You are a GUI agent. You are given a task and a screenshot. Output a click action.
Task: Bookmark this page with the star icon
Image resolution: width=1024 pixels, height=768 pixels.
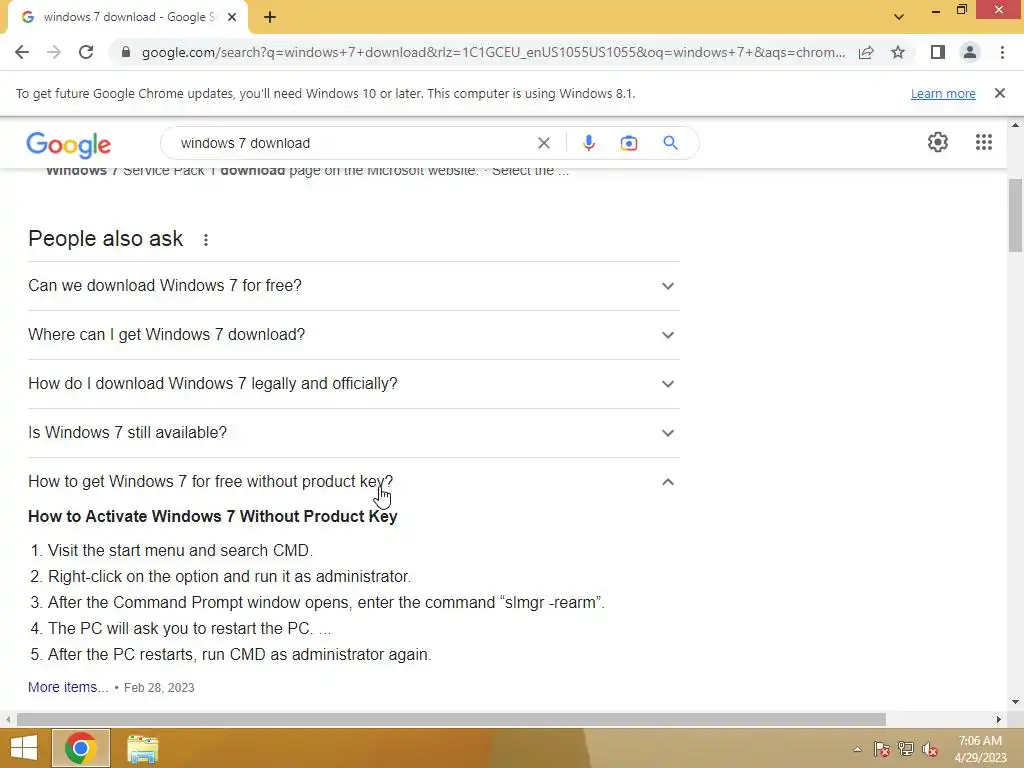pyautogui.click(x=898, y=52)
